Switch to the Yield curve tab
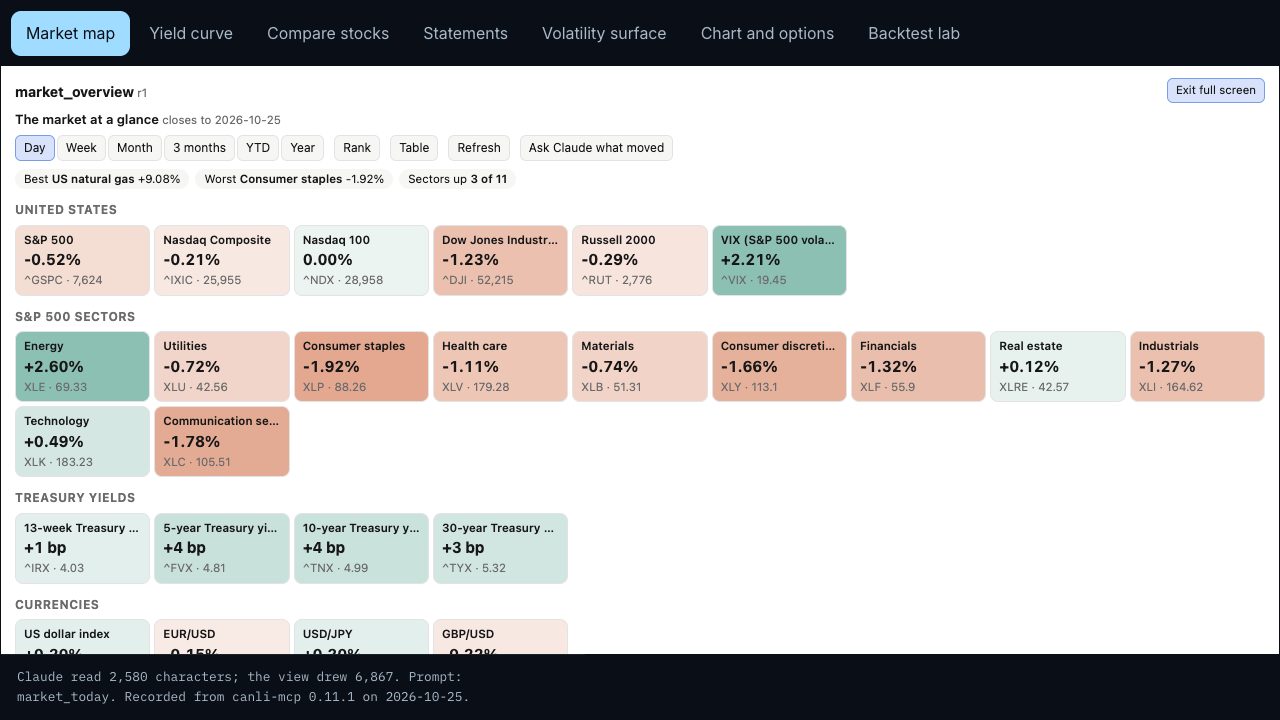 click(191, 33)
